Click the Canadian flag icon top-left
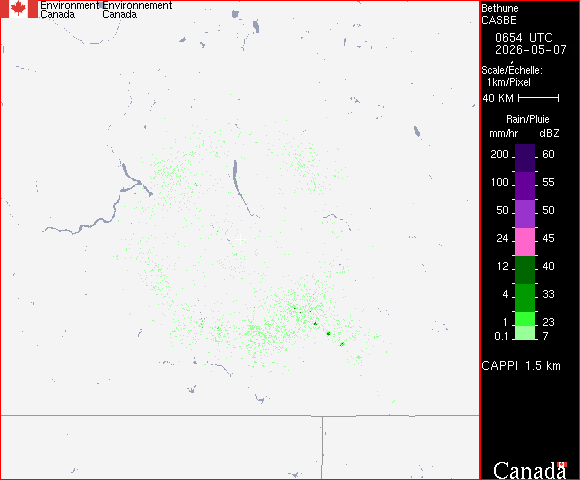Screen dimensions: 580x480 click(19, 9)
